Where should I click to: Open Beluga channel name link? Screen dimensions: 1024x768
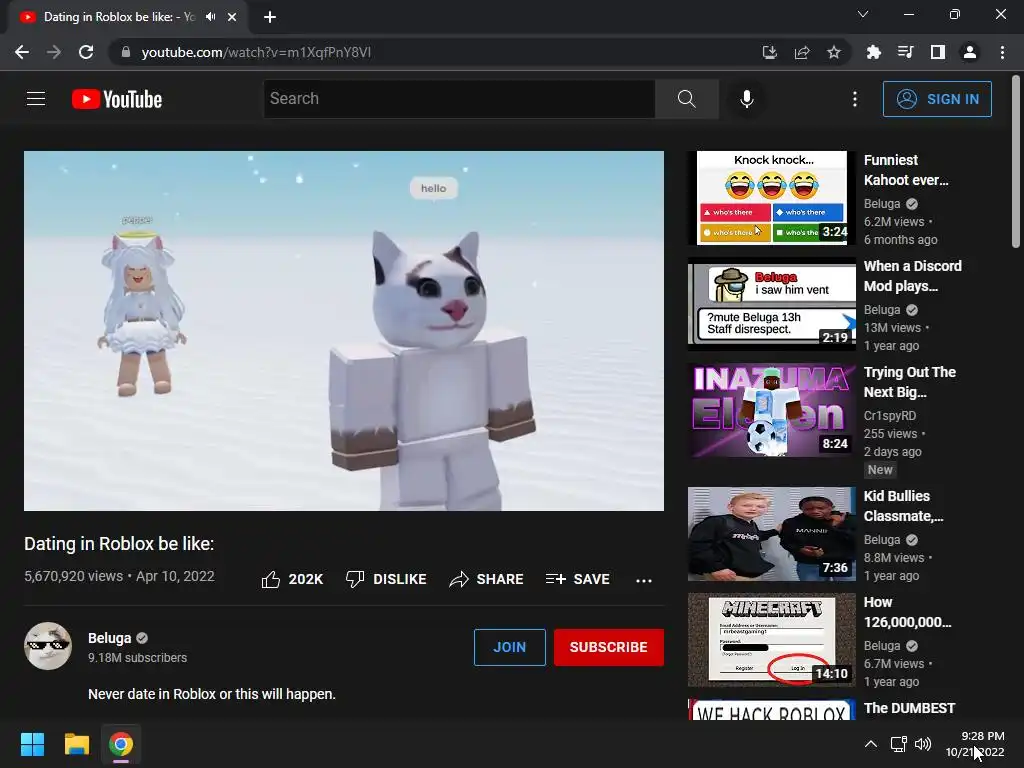[x=110, y=638]
